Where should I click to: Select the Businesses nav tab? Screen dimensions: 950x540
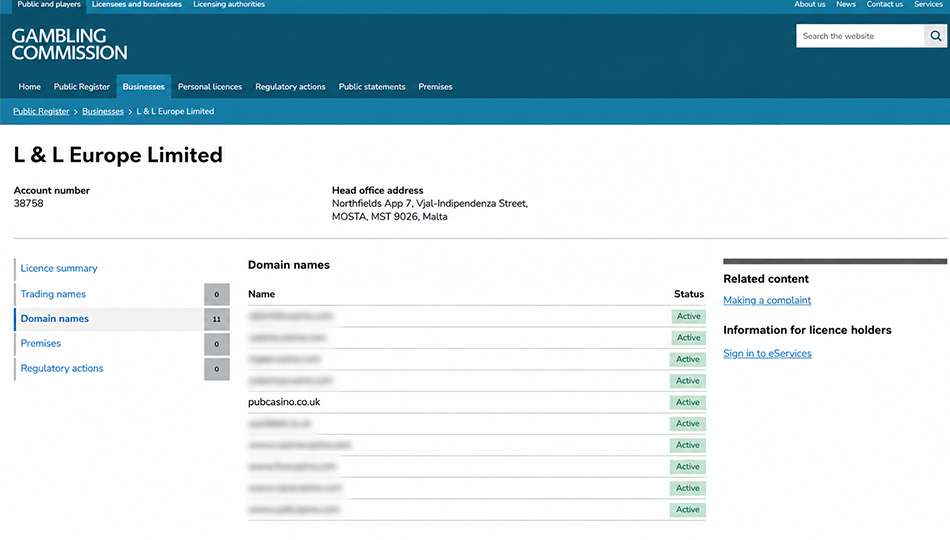click(x=144, y=87)
